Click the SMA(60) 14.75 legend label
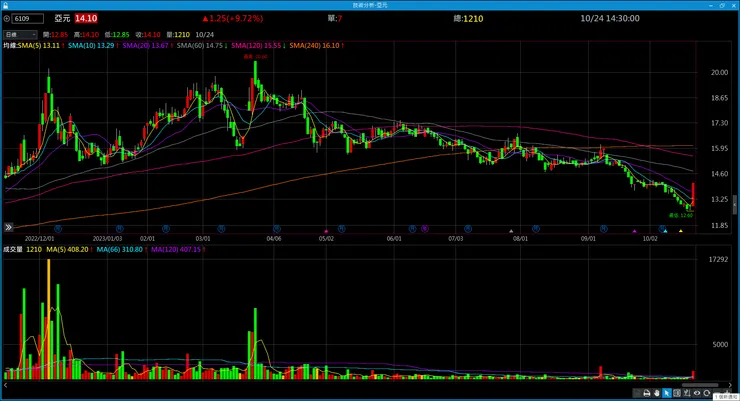Viewport: 740px width, 401px height. pyautogui.click(x=200, y=45)
